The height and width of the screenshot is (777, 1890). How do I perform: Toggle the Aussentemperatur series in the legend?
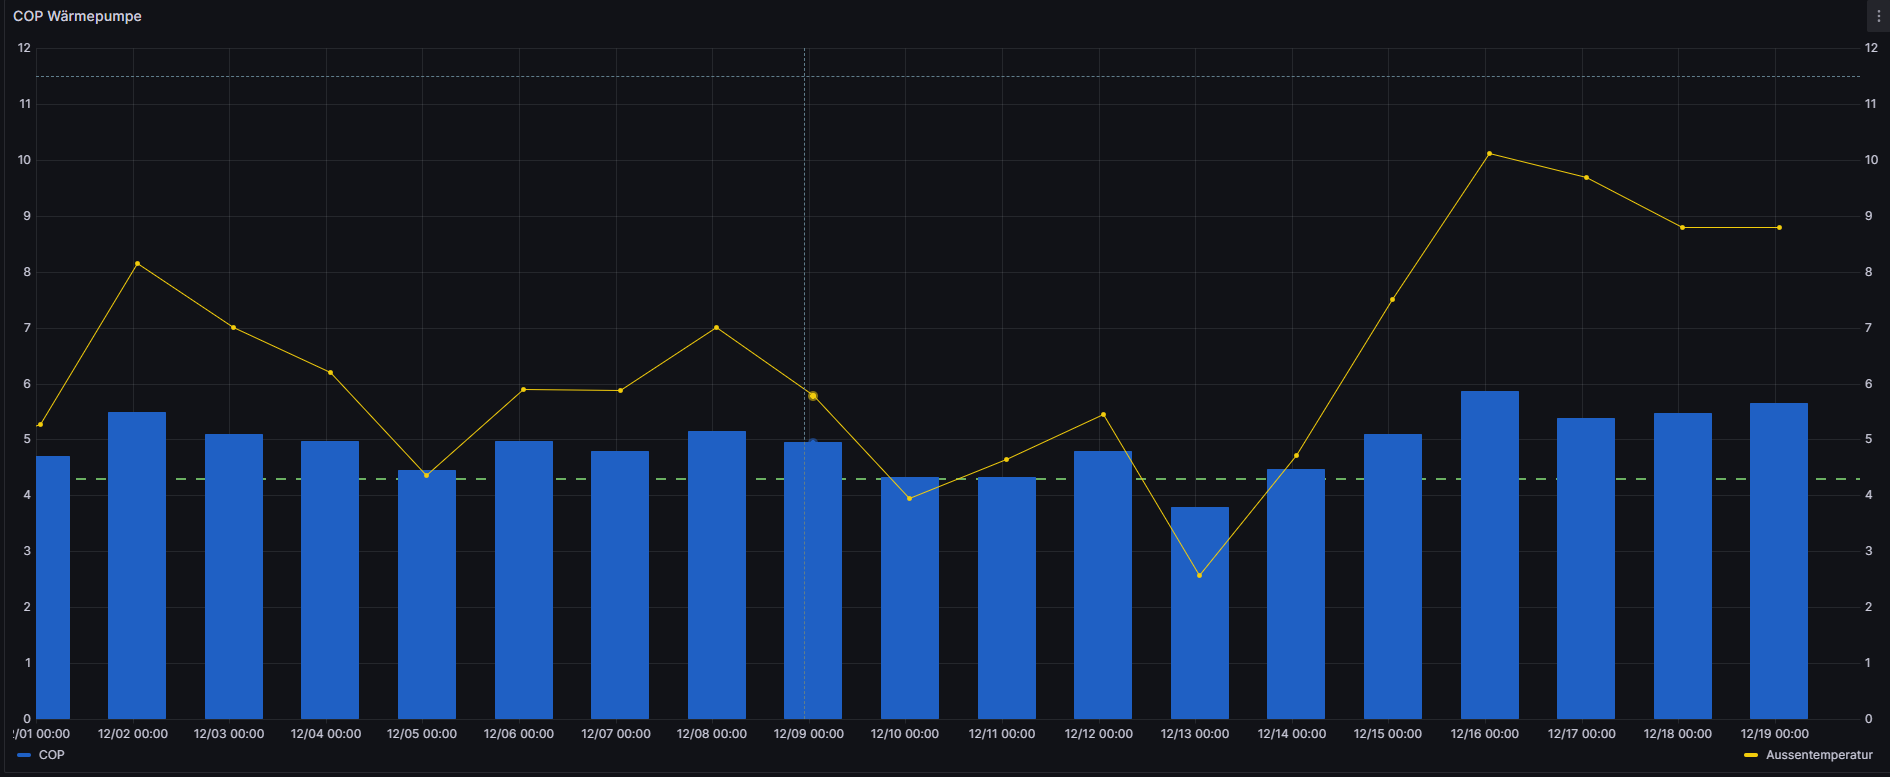1819,755
